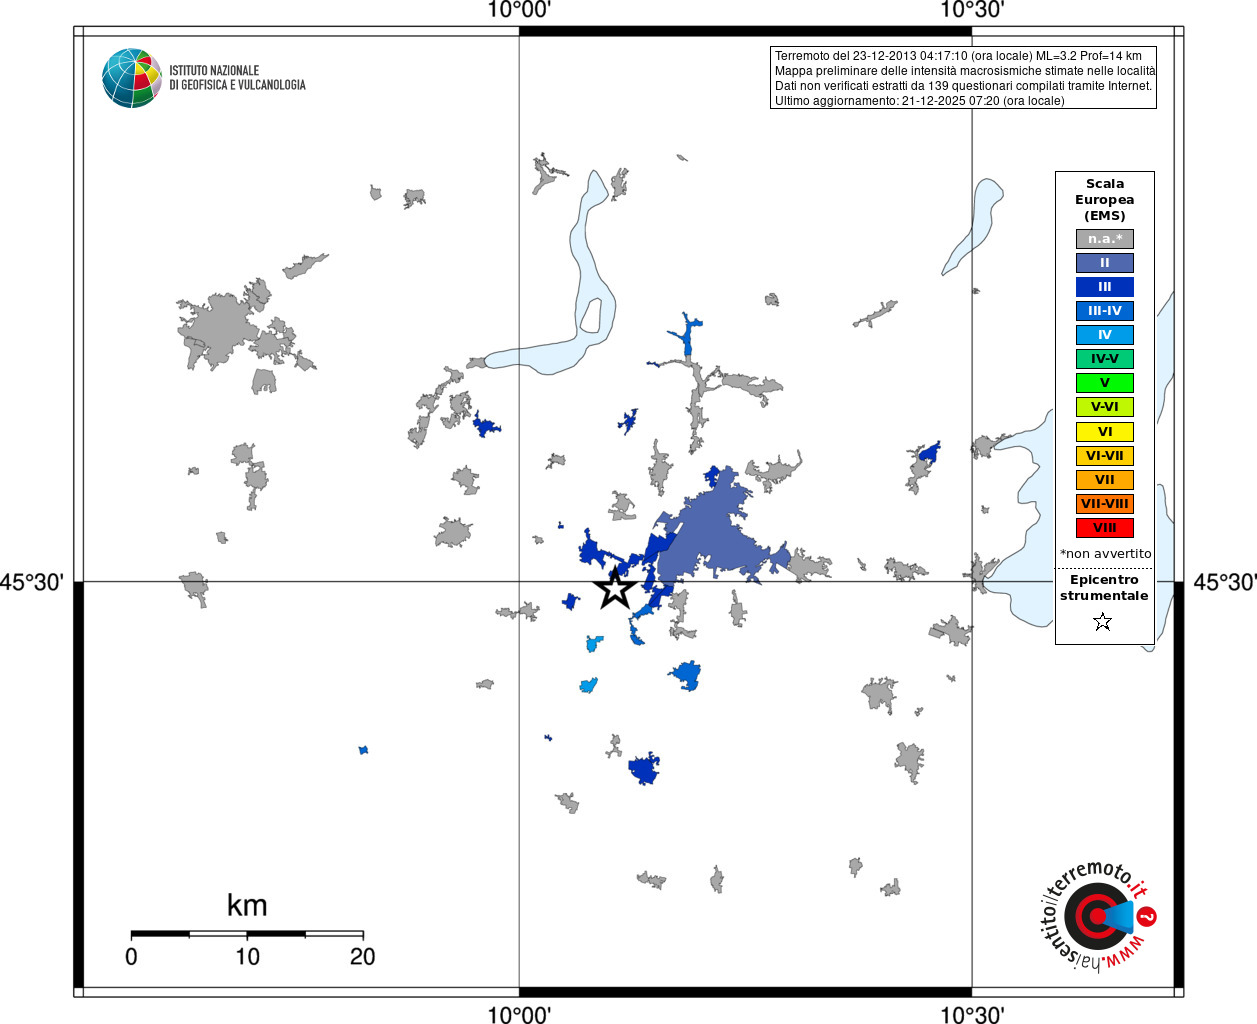The height and width of the screenshot is (1024, 1257).
Task: Click the VII-VIII dark orange swatch
Action: click(x=1105, y=504)
